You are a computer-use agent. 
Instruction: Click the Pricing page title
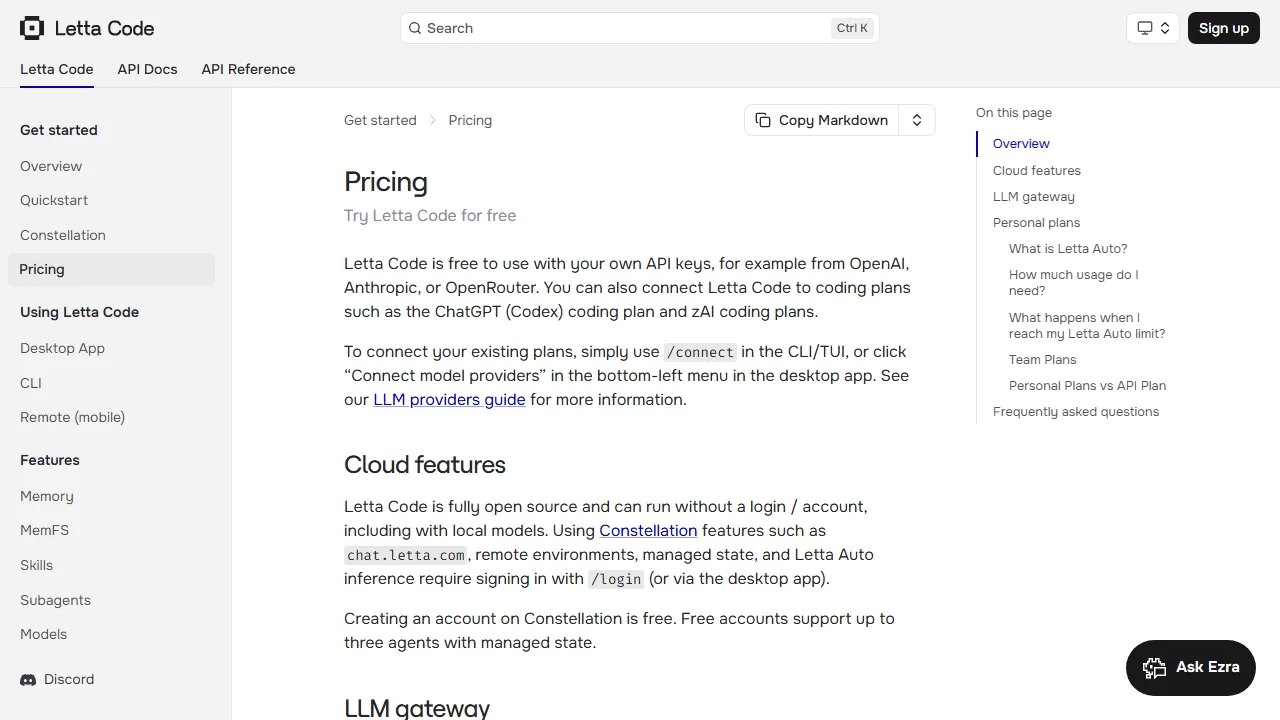pos(386,182)
